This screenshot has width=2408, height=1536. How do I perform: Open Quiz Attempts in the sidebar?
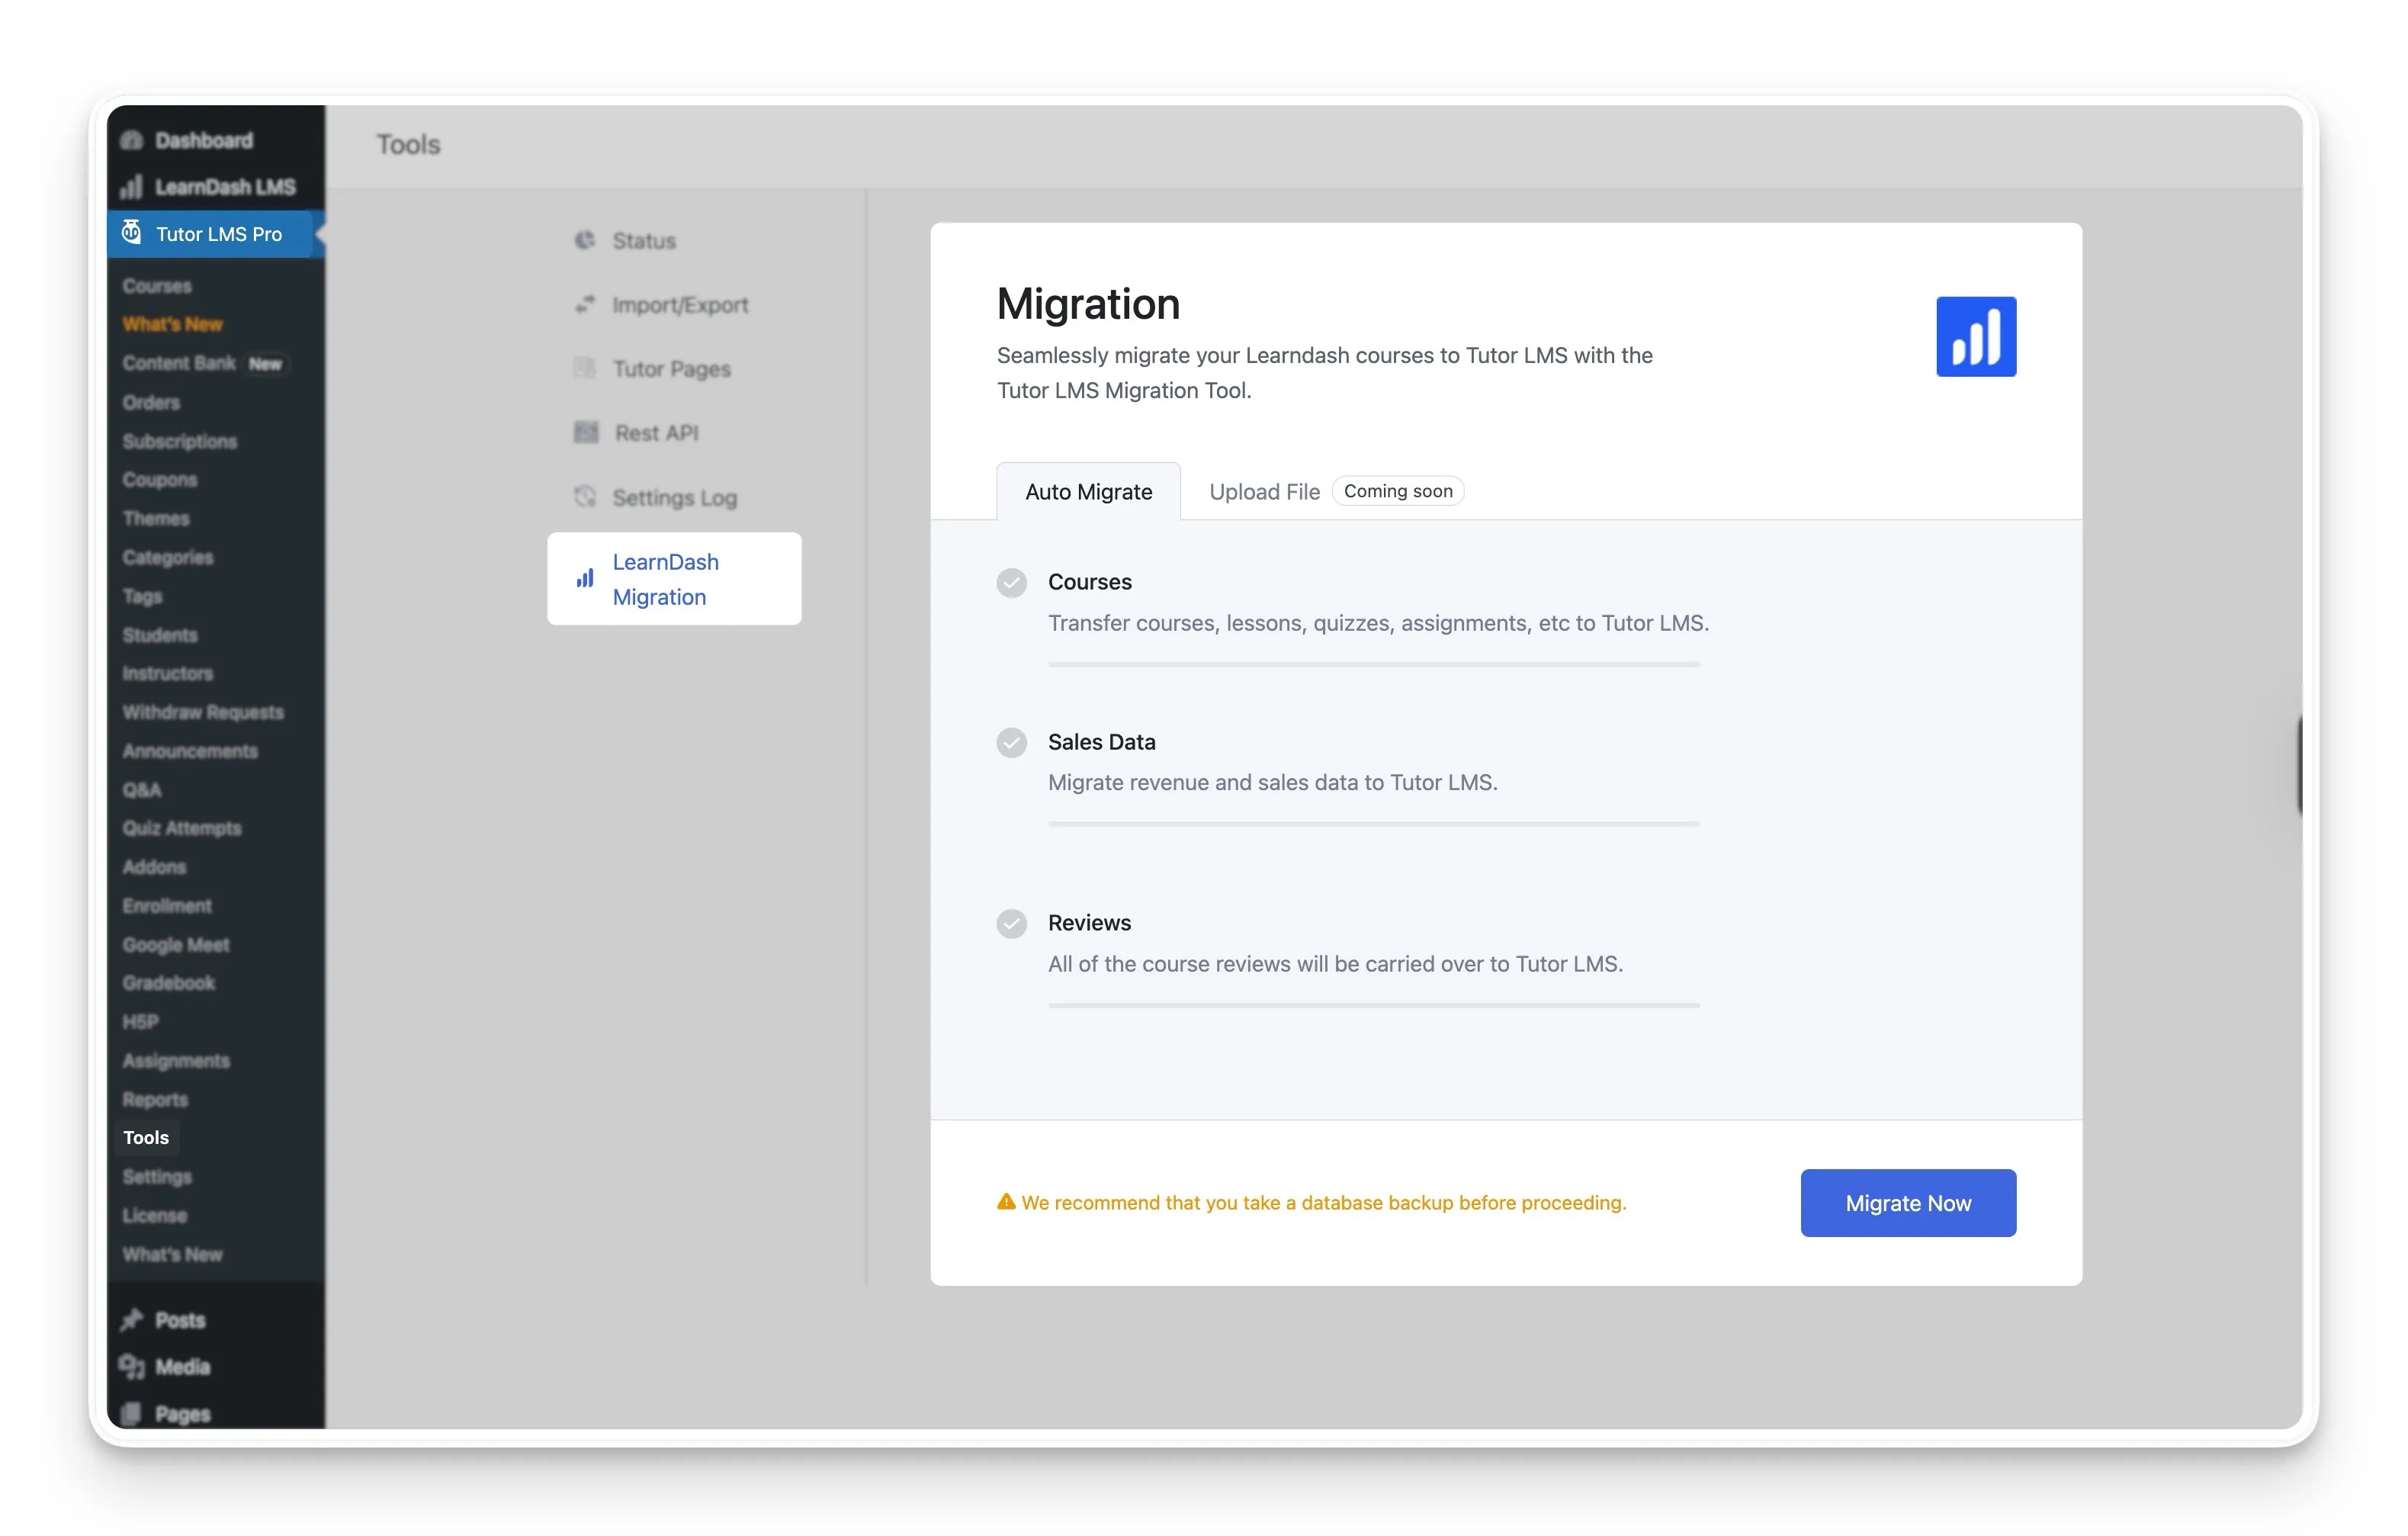click(x=182, y=828)
